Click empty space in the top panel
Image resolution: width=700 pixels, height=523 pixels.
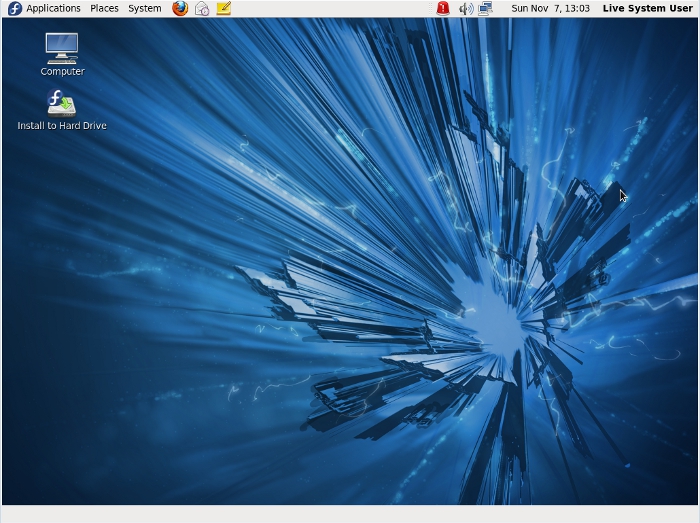330,8
